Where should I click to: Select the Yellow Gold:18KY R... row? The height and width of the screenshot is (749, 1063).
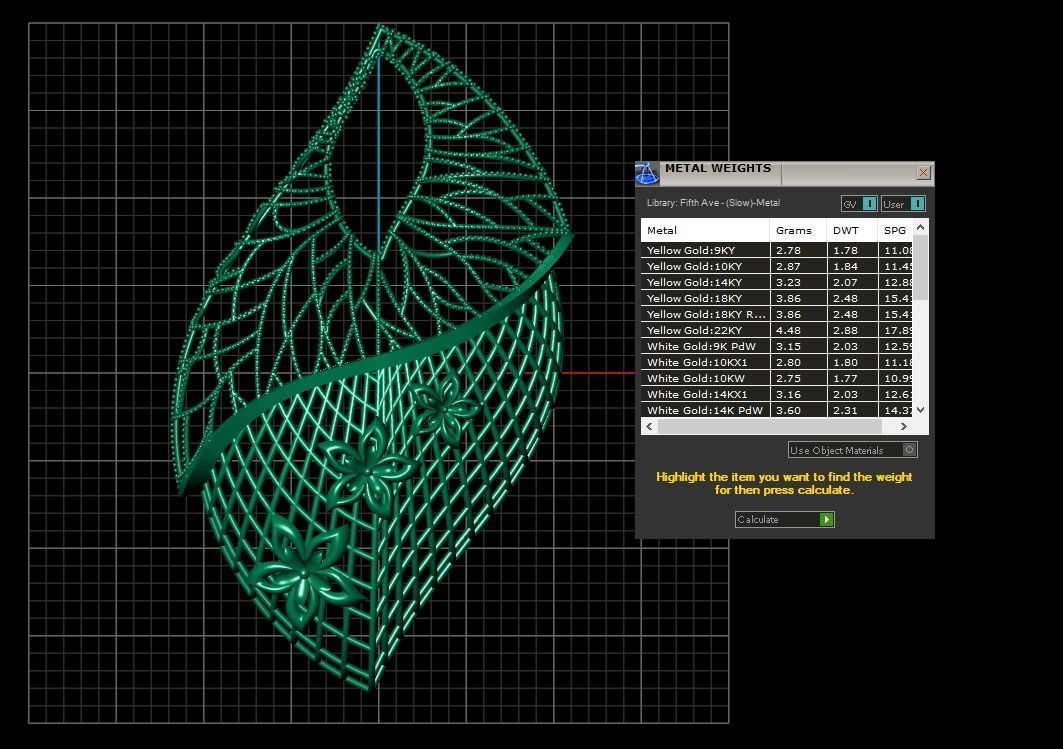pyautogui.click(x=776, y=315)
